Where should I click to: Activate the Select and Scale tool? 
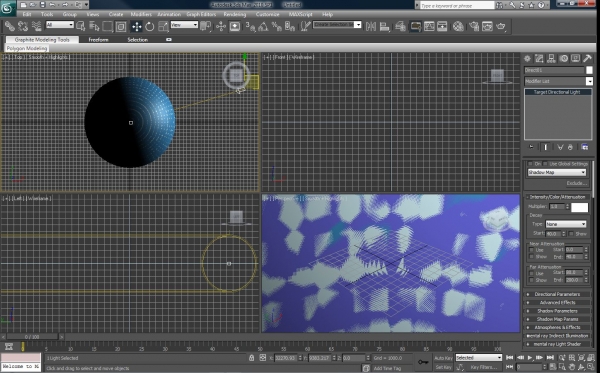163,26
